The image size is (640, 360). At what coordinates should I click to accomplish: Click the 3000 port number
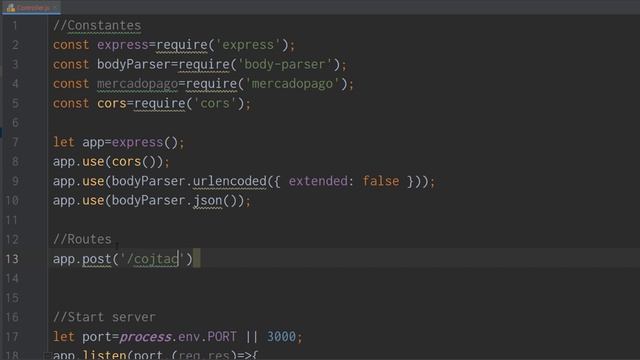click(x=281, y=337)
